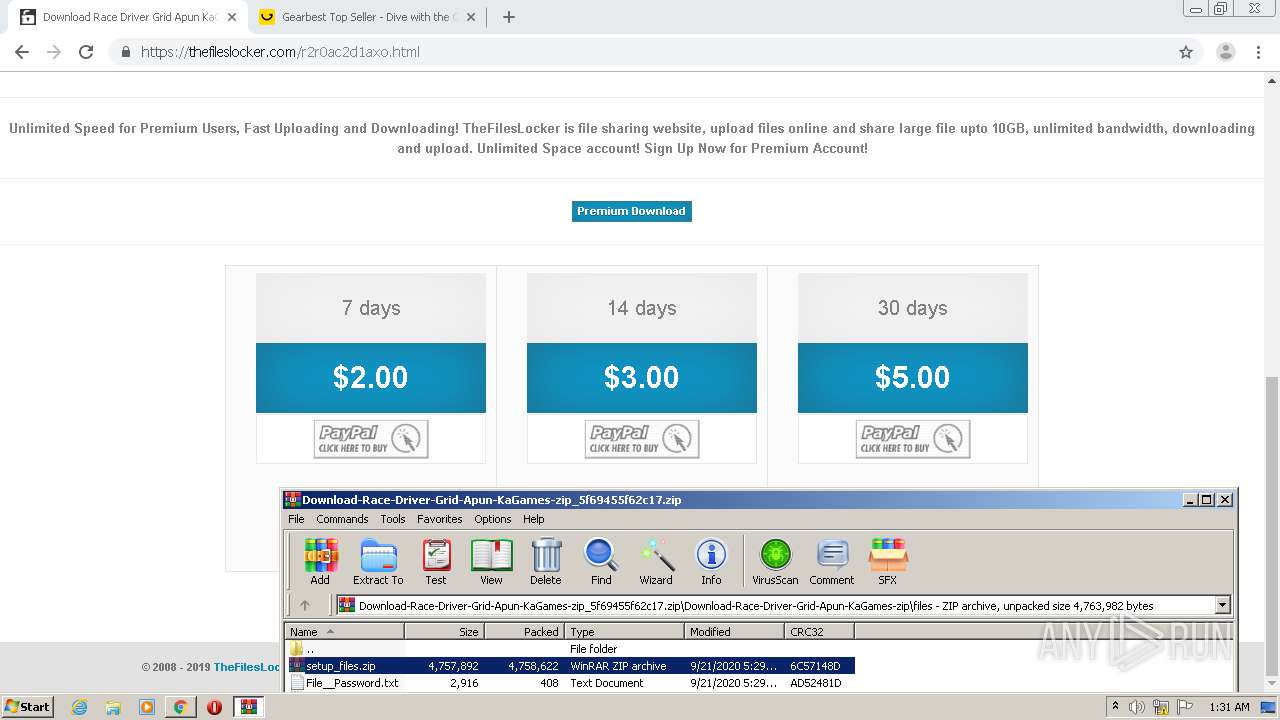Start VirusScan from WinRAR toolbar

coord(775,561)
